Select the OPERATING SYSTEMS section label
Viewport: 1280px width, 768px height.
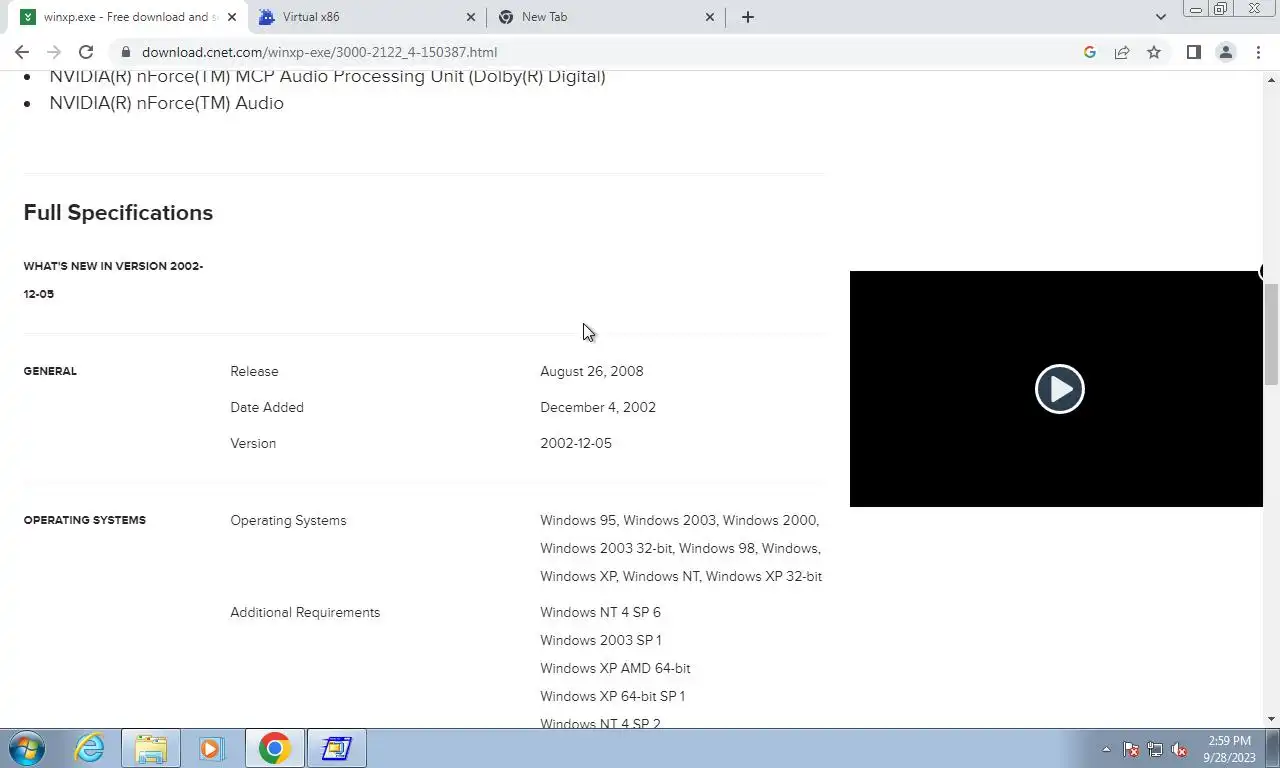(85, 520)
